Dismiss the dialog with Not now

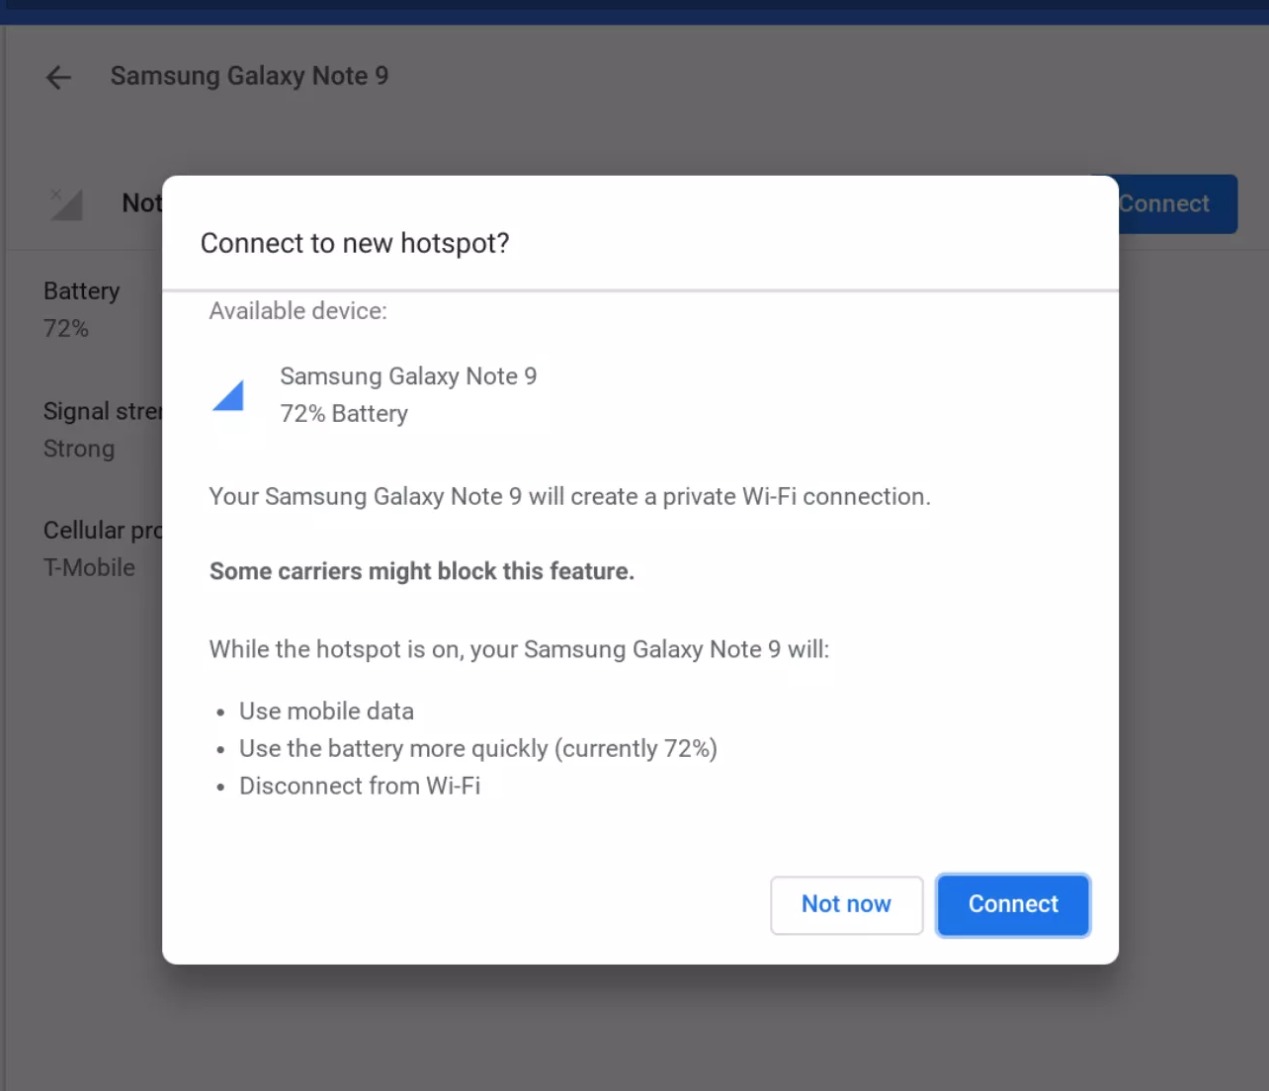click(846, 905)
